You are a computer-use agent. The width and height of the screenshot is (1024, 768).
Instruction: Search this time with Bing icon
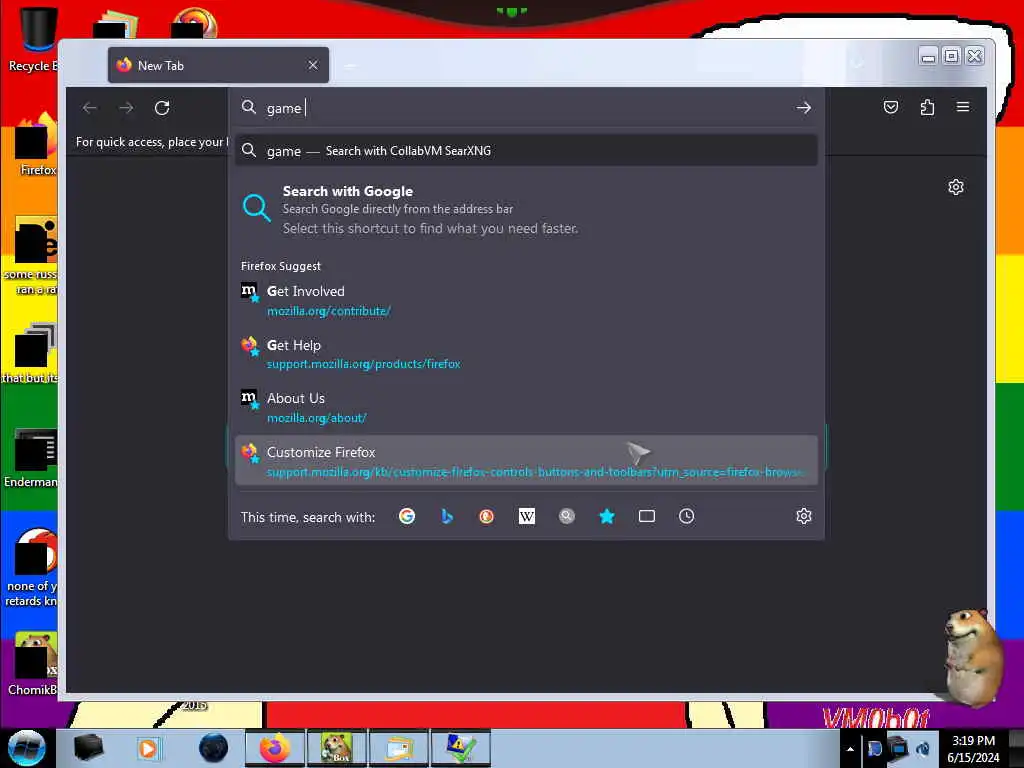(x=447, y=517)
